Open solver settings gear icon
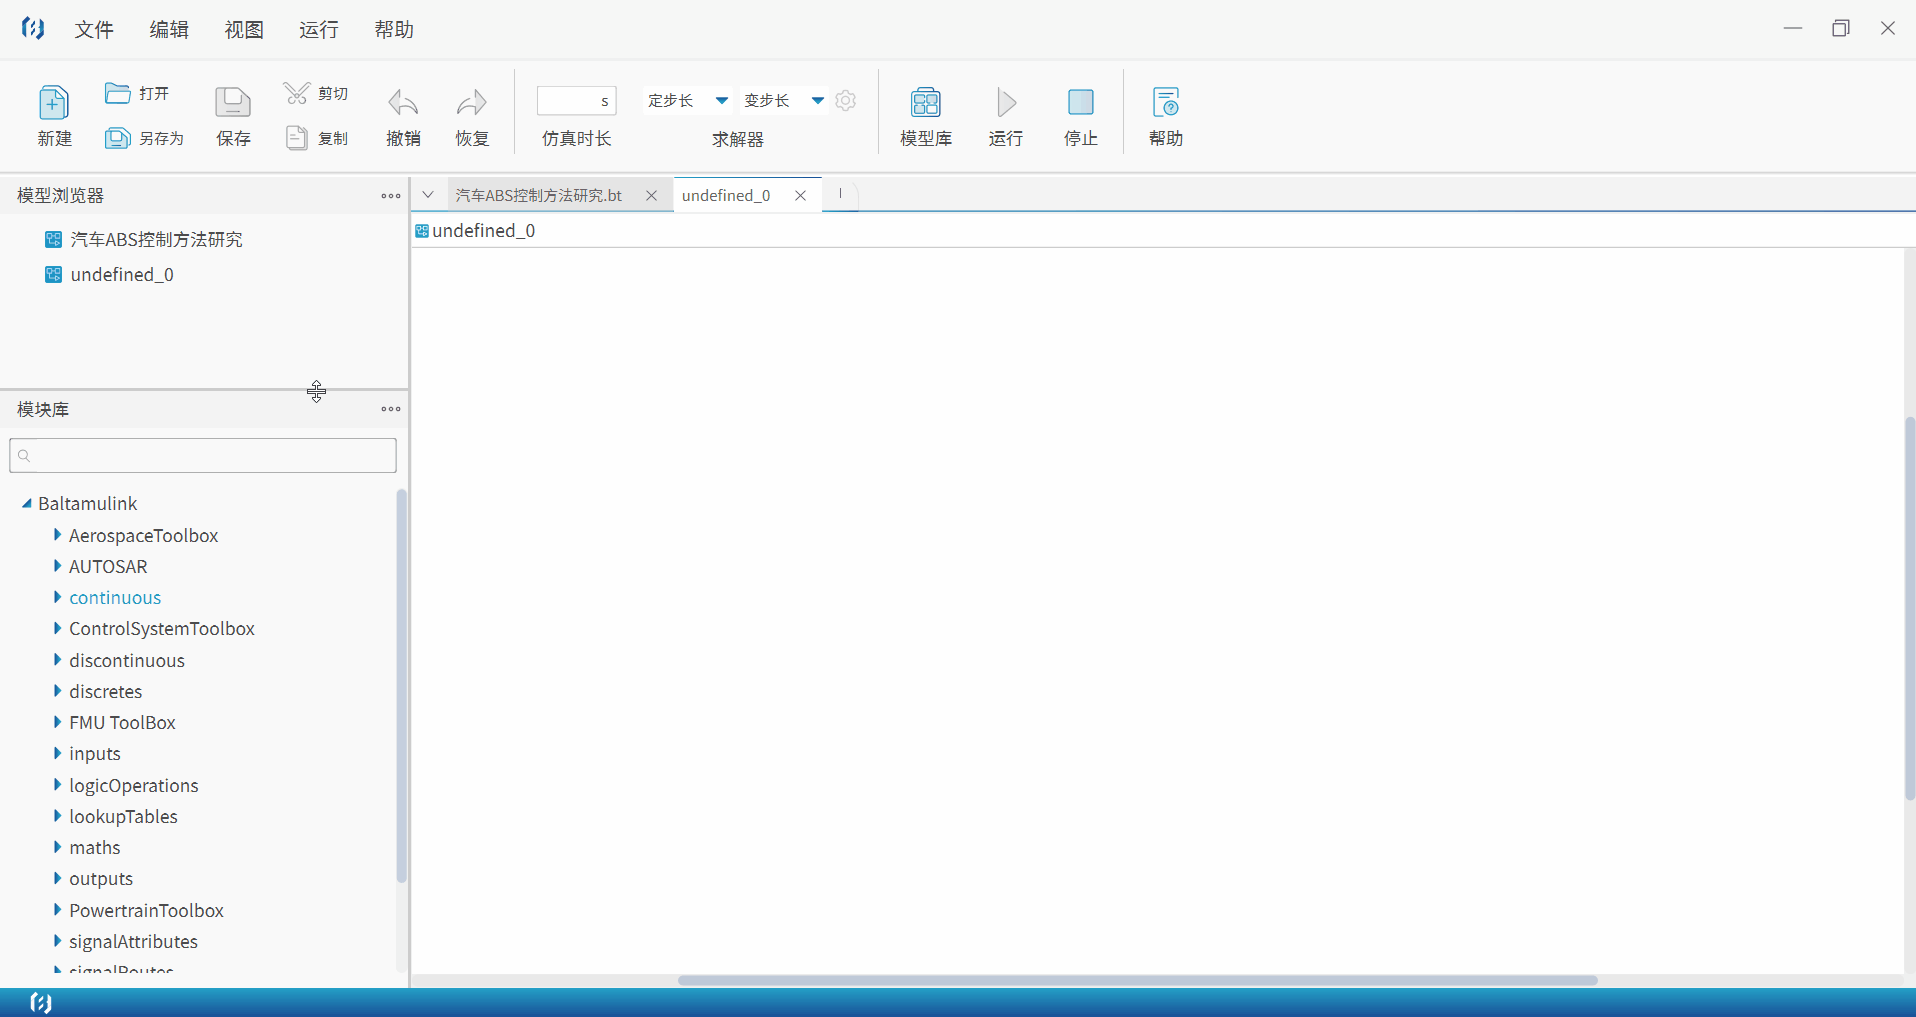The height and width of the screenshot is (1017, 1916). (846, 100)
